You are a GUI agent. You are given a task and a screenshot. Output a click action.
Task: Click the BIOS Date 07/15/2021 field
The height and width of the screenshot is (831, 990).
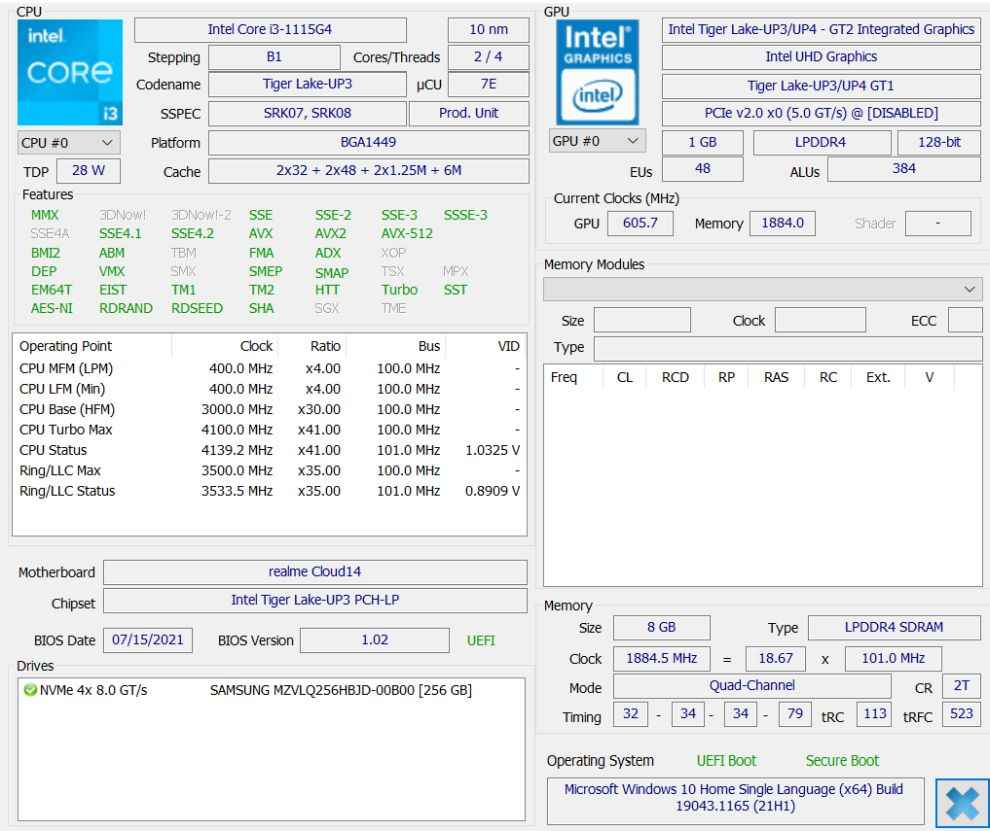click(148, 640)
